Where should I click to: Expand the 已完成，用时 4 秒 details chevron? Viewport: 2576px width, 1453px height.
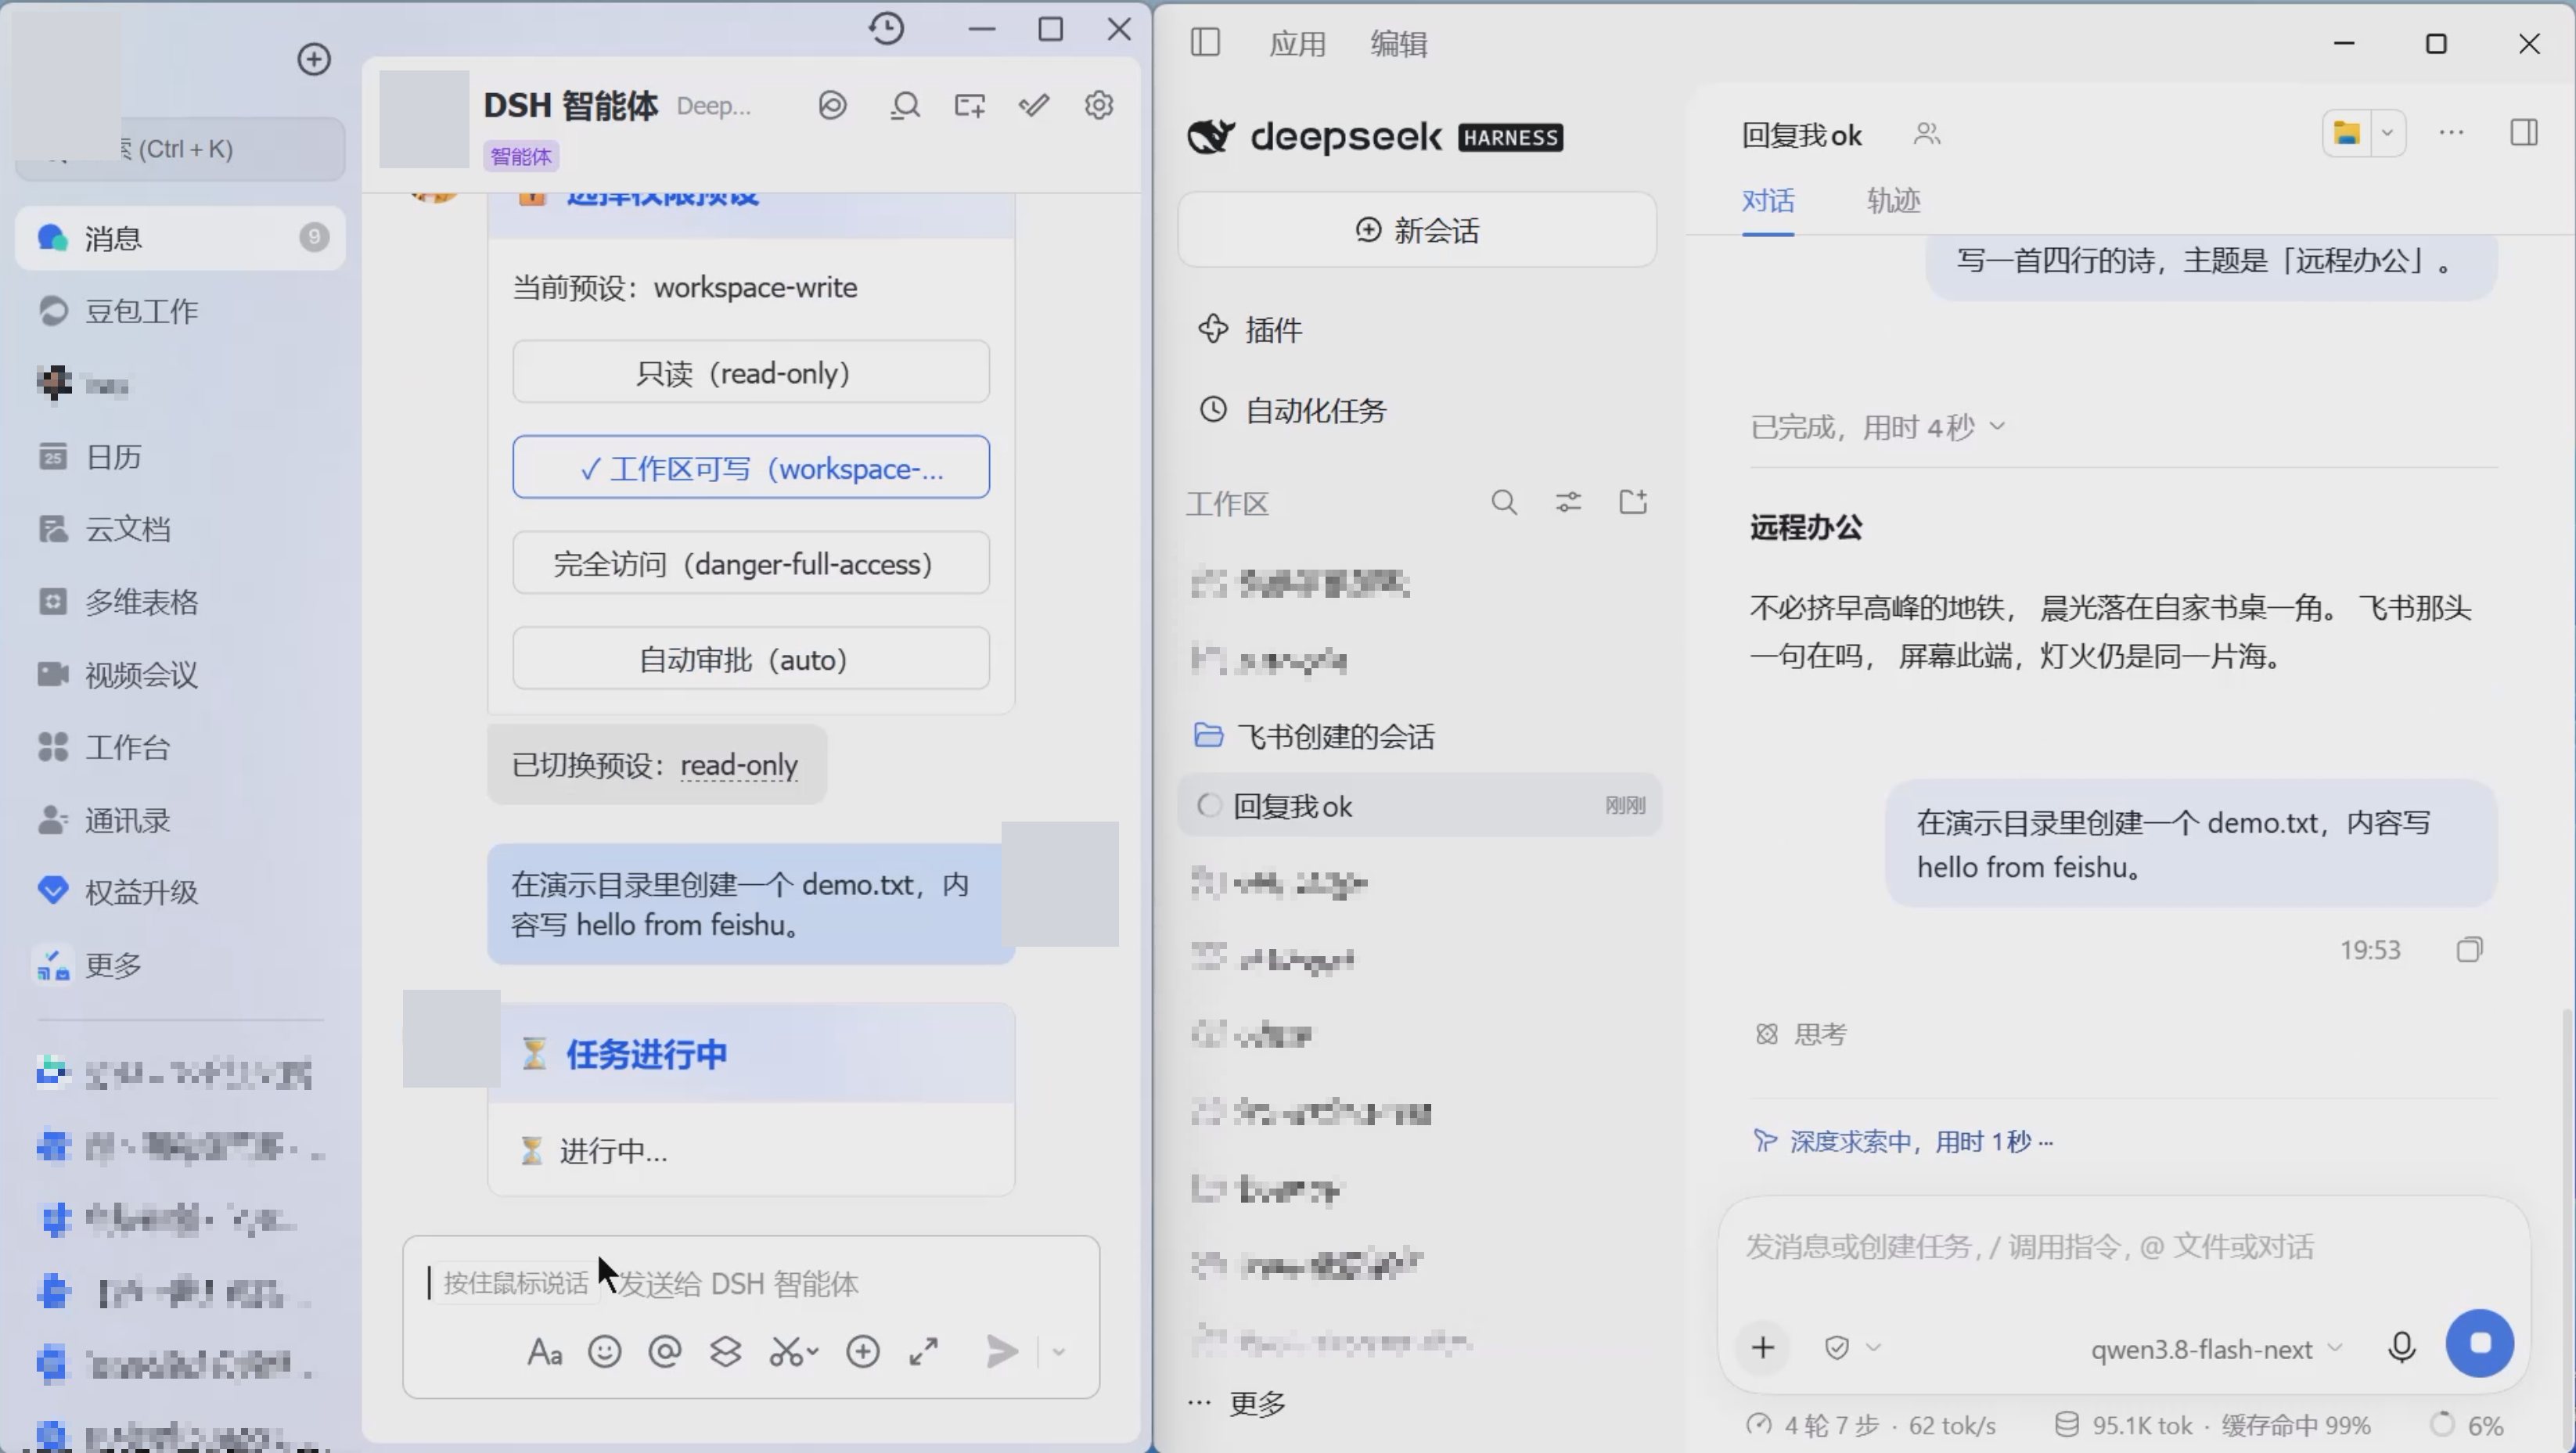pos(1997,427)
